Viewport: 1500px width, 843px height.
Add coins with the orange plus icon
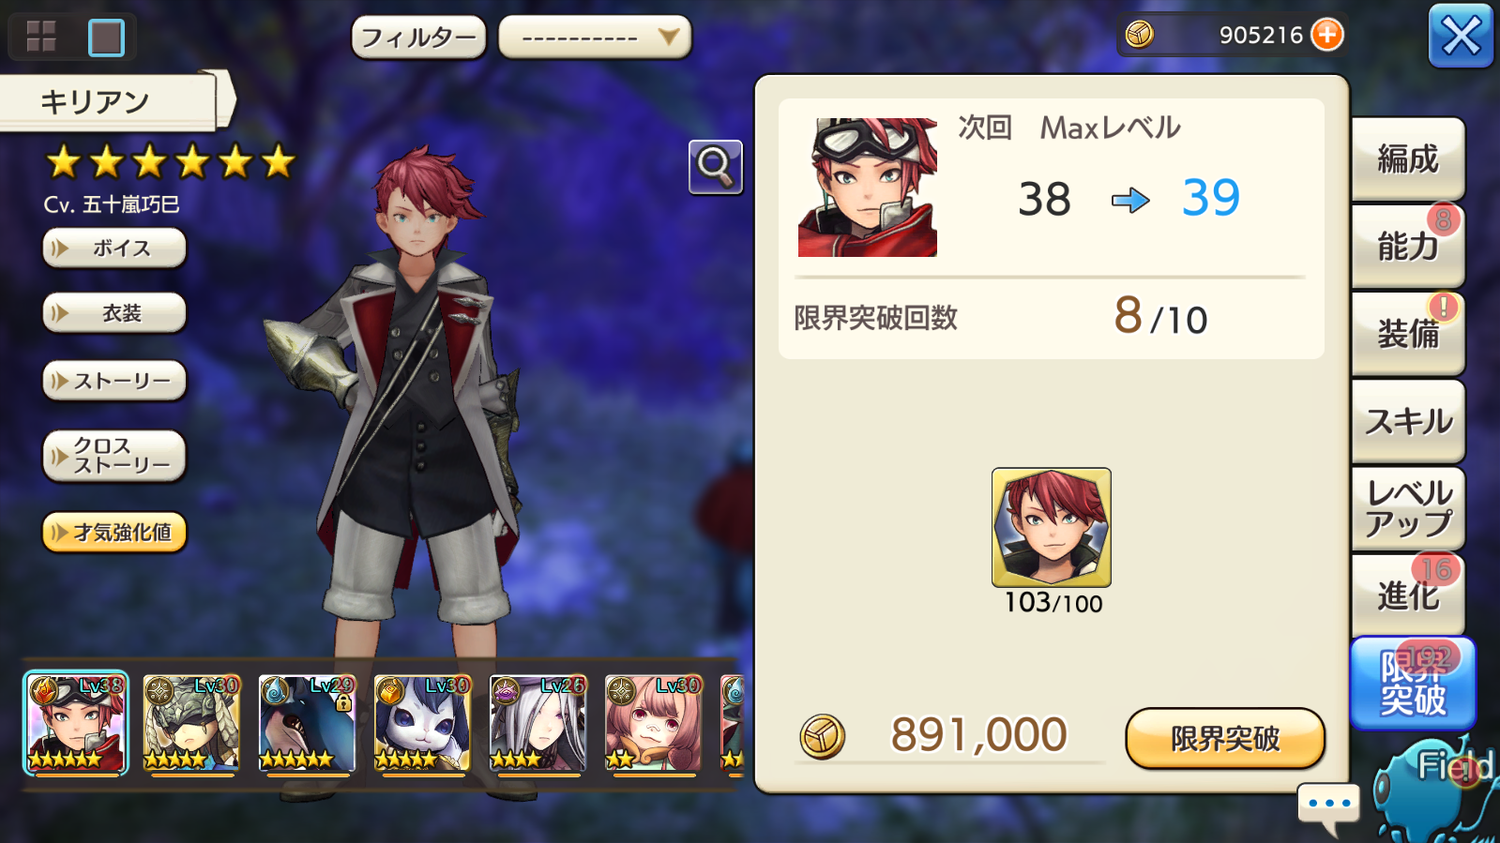pyautogui.click(x=1327, y=35)
